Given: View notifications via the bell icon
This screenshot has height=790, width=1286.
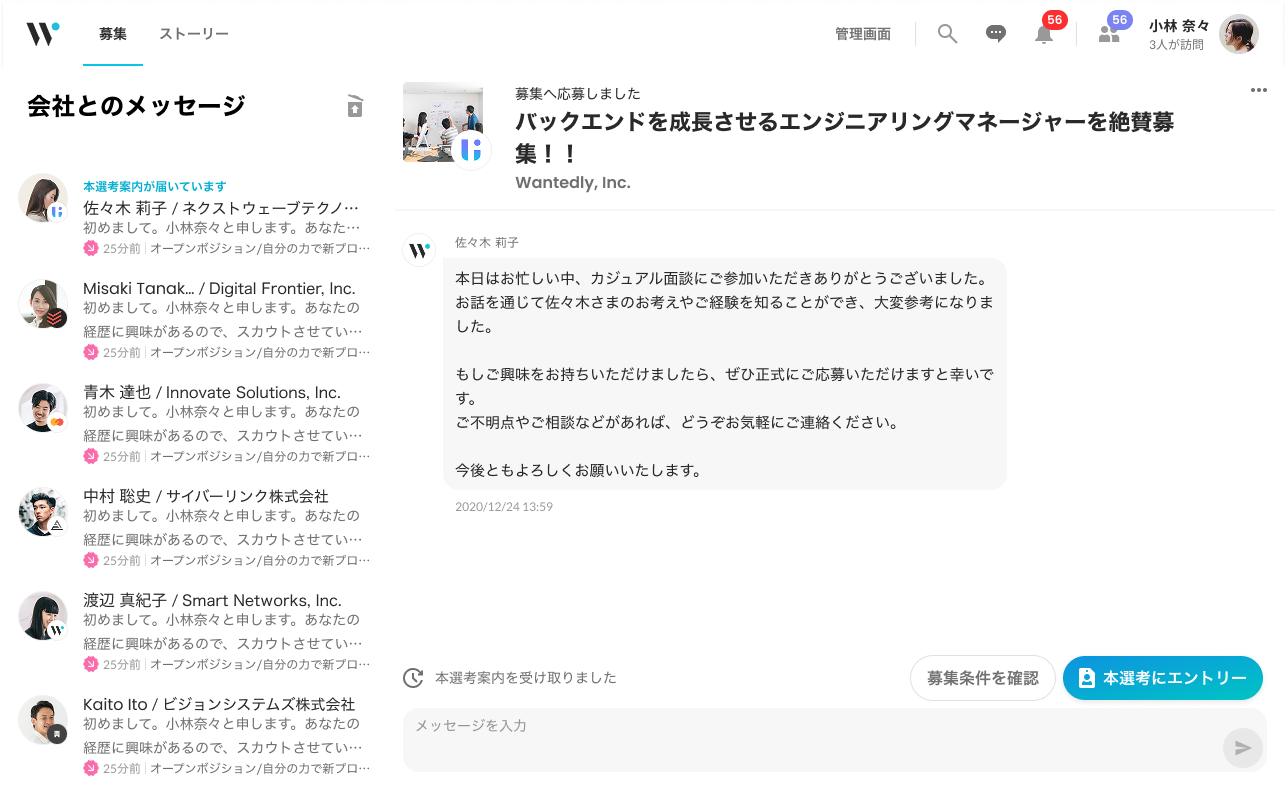Looking at the screenshot, I should point(1044,35).
